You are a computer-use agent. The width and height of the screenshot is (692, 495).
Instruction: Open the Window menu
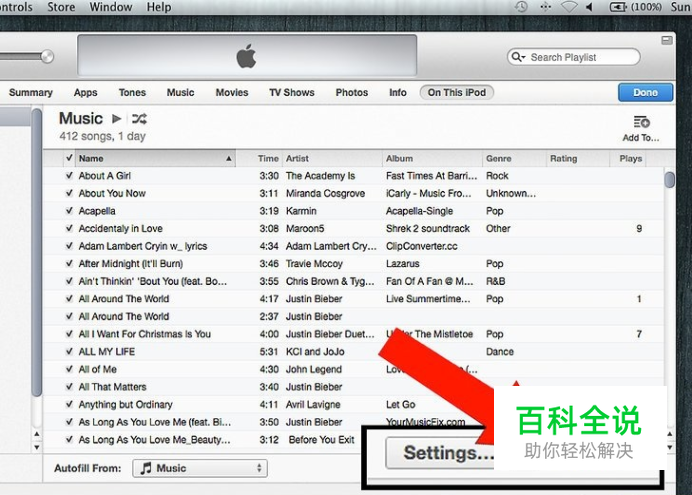tap(111, 7)
